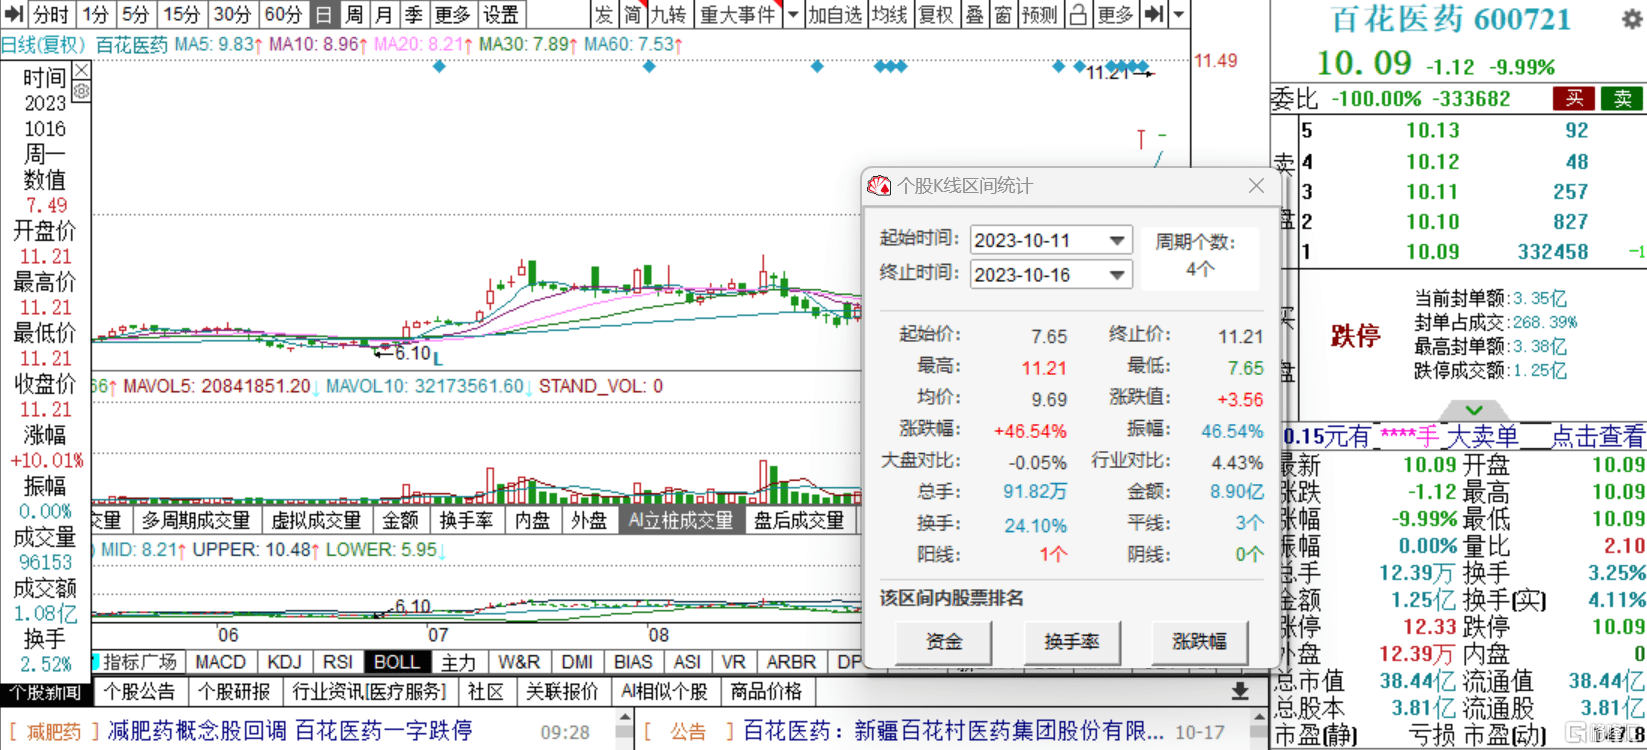Click green 卖 sell button
The image size is (1647, 750).
pyautogui.click(x=1622, y=98)
